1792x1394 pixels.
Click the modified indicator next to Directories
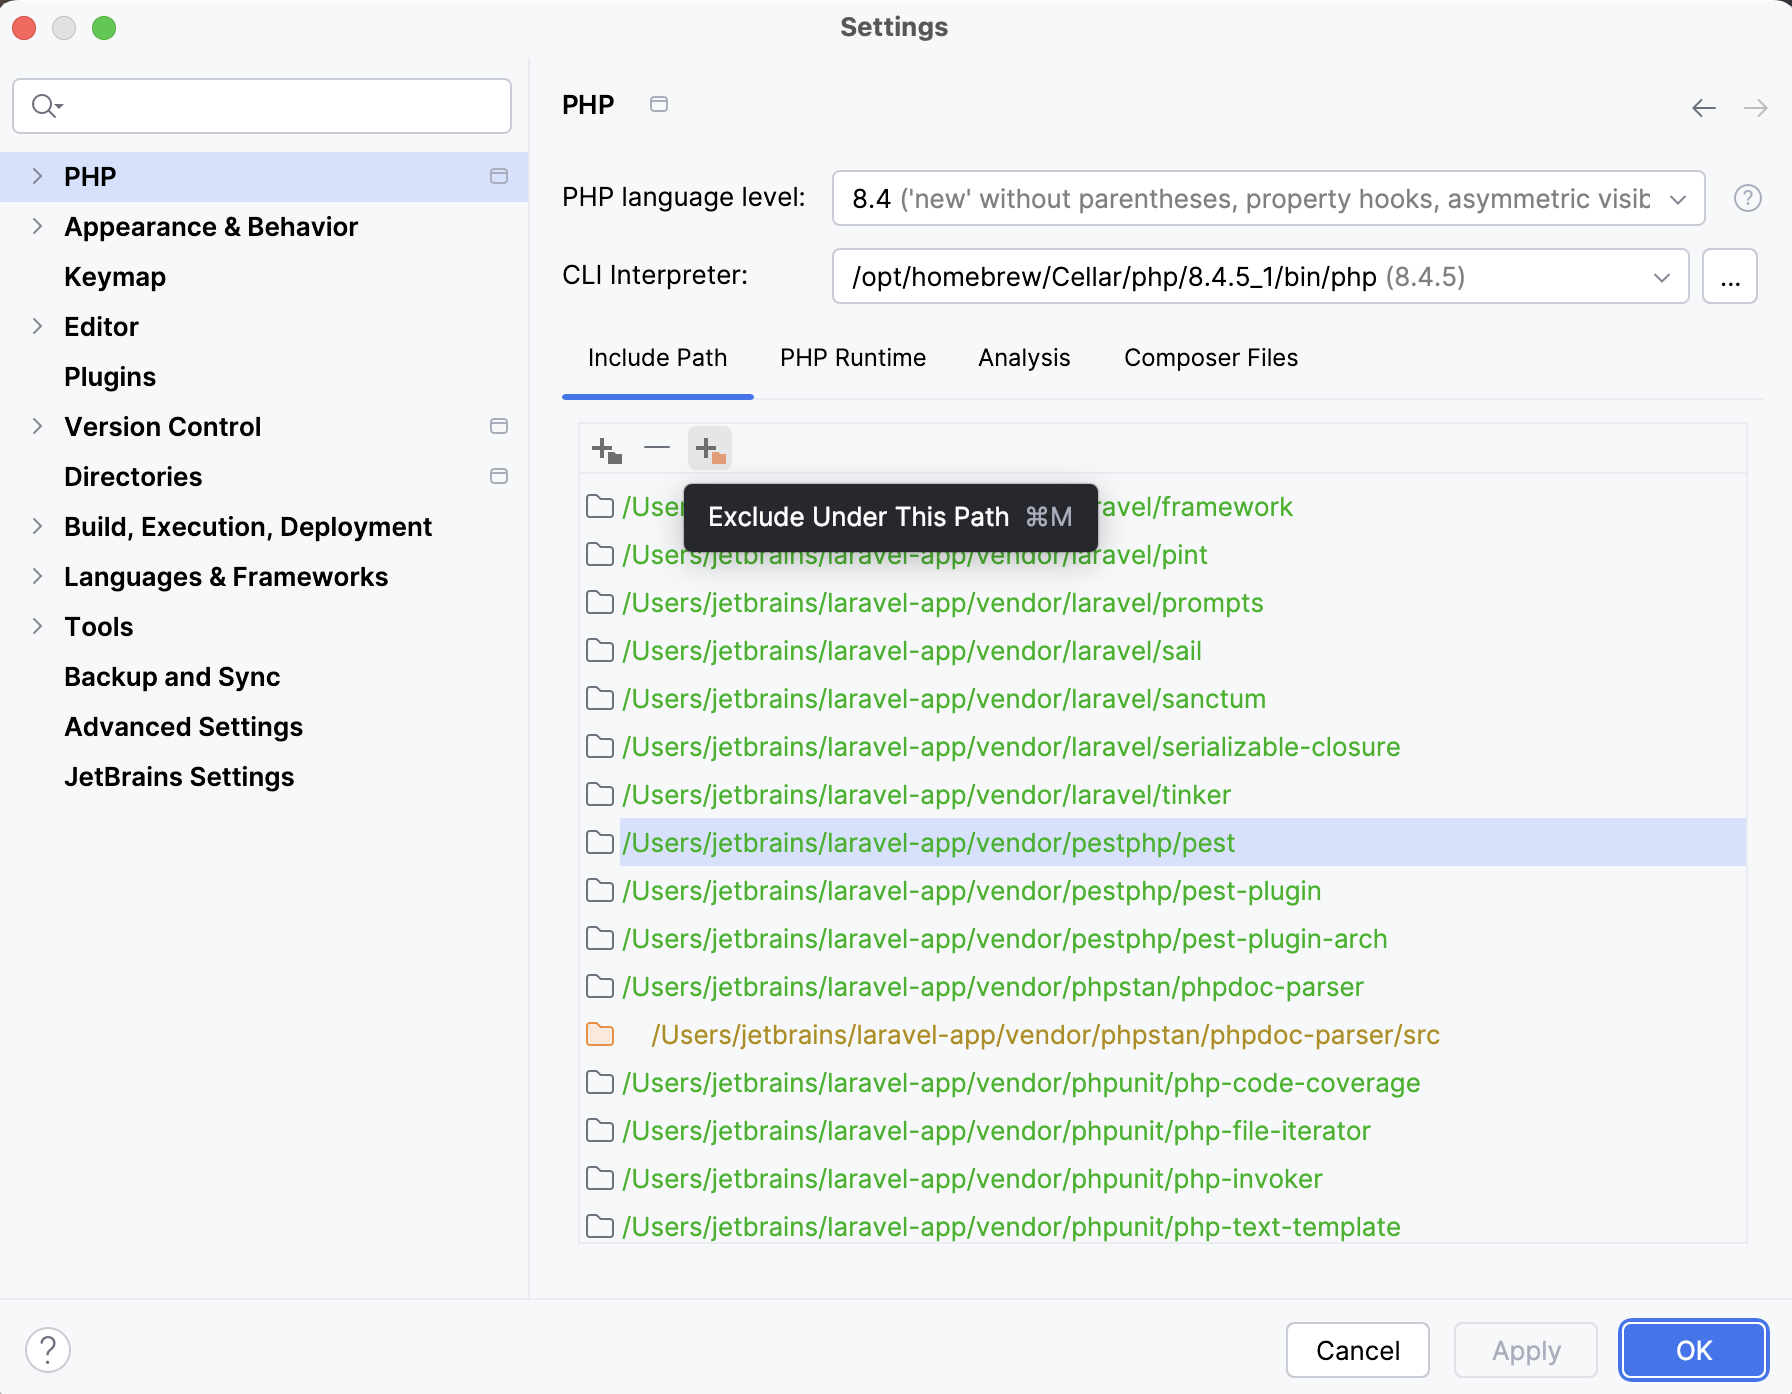[499, 476]
